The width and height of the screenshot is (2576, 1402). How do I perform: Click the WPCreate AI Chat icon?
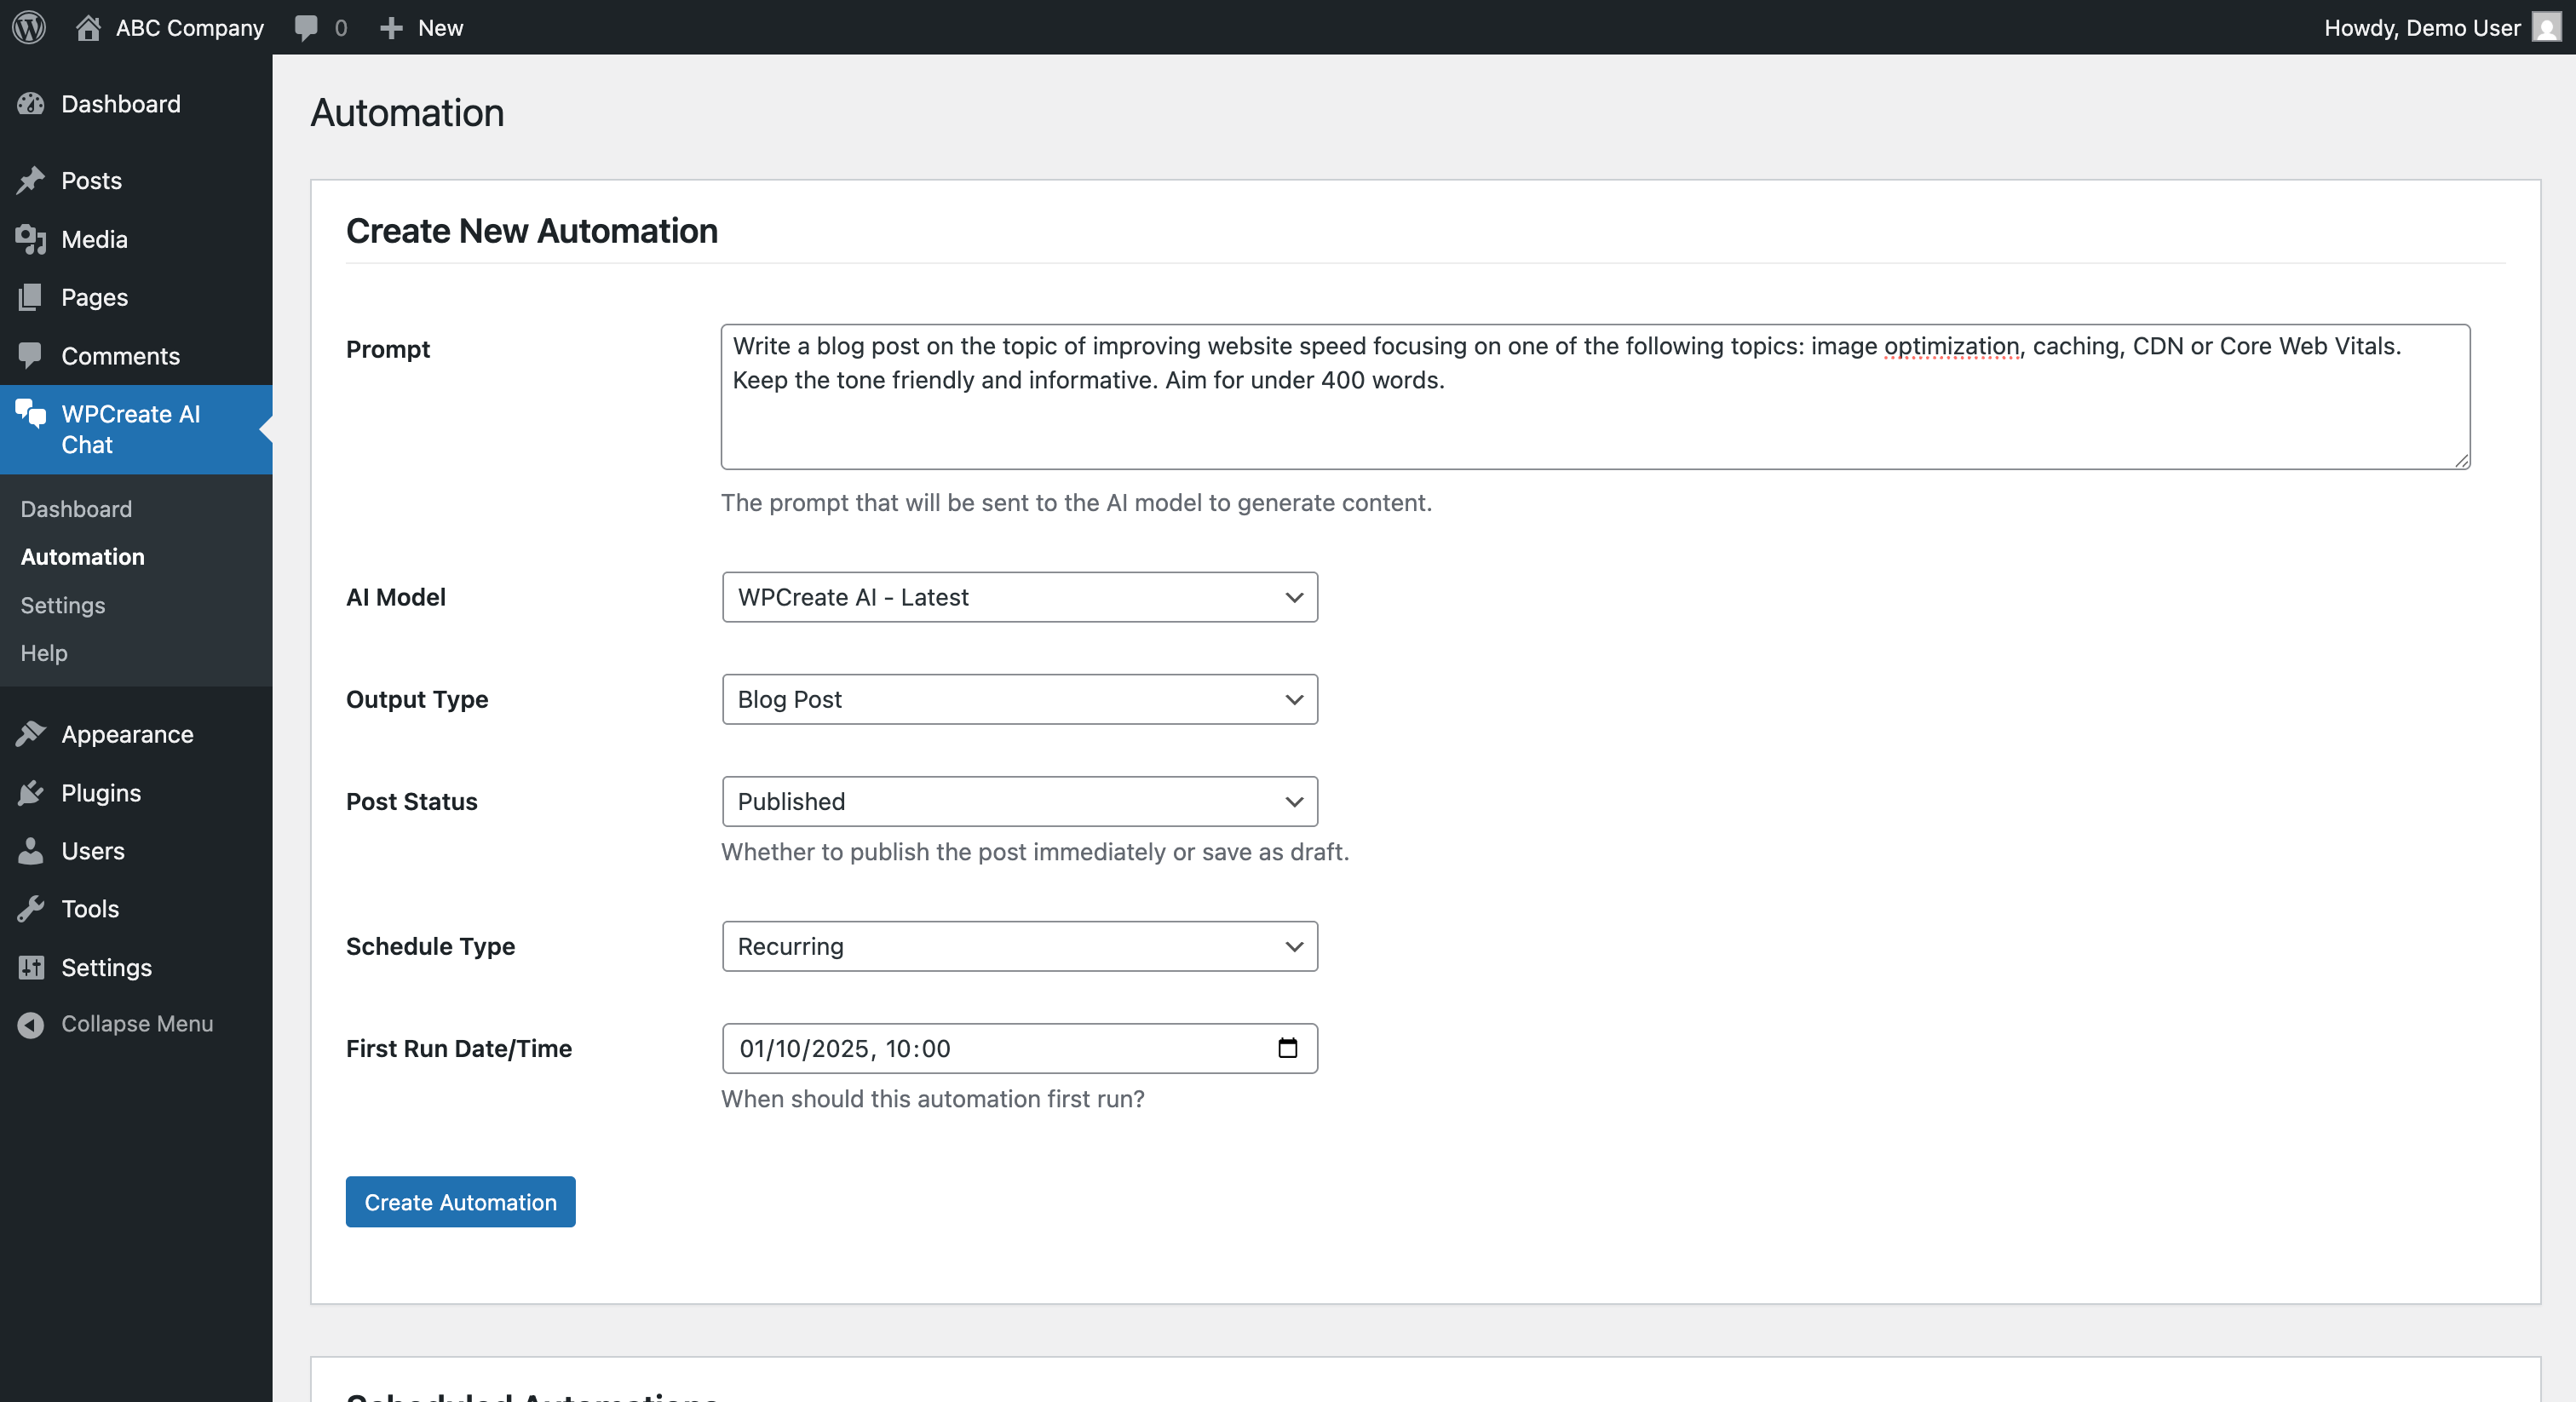(29, 414)
